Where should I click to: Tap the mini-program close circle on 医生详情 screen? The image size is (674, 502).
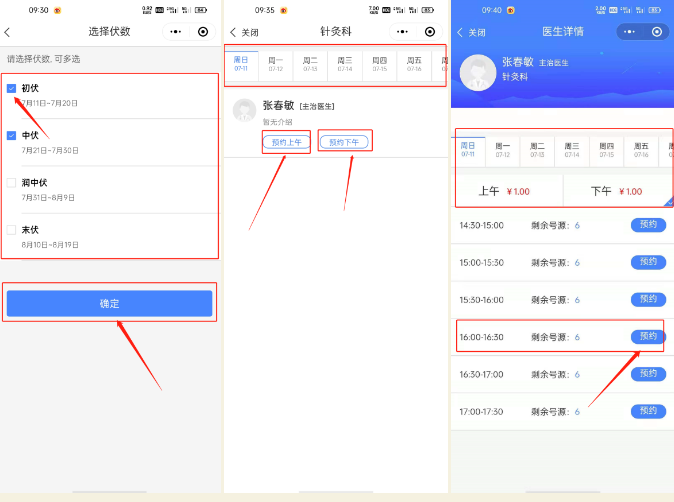(x=657, y=32)
